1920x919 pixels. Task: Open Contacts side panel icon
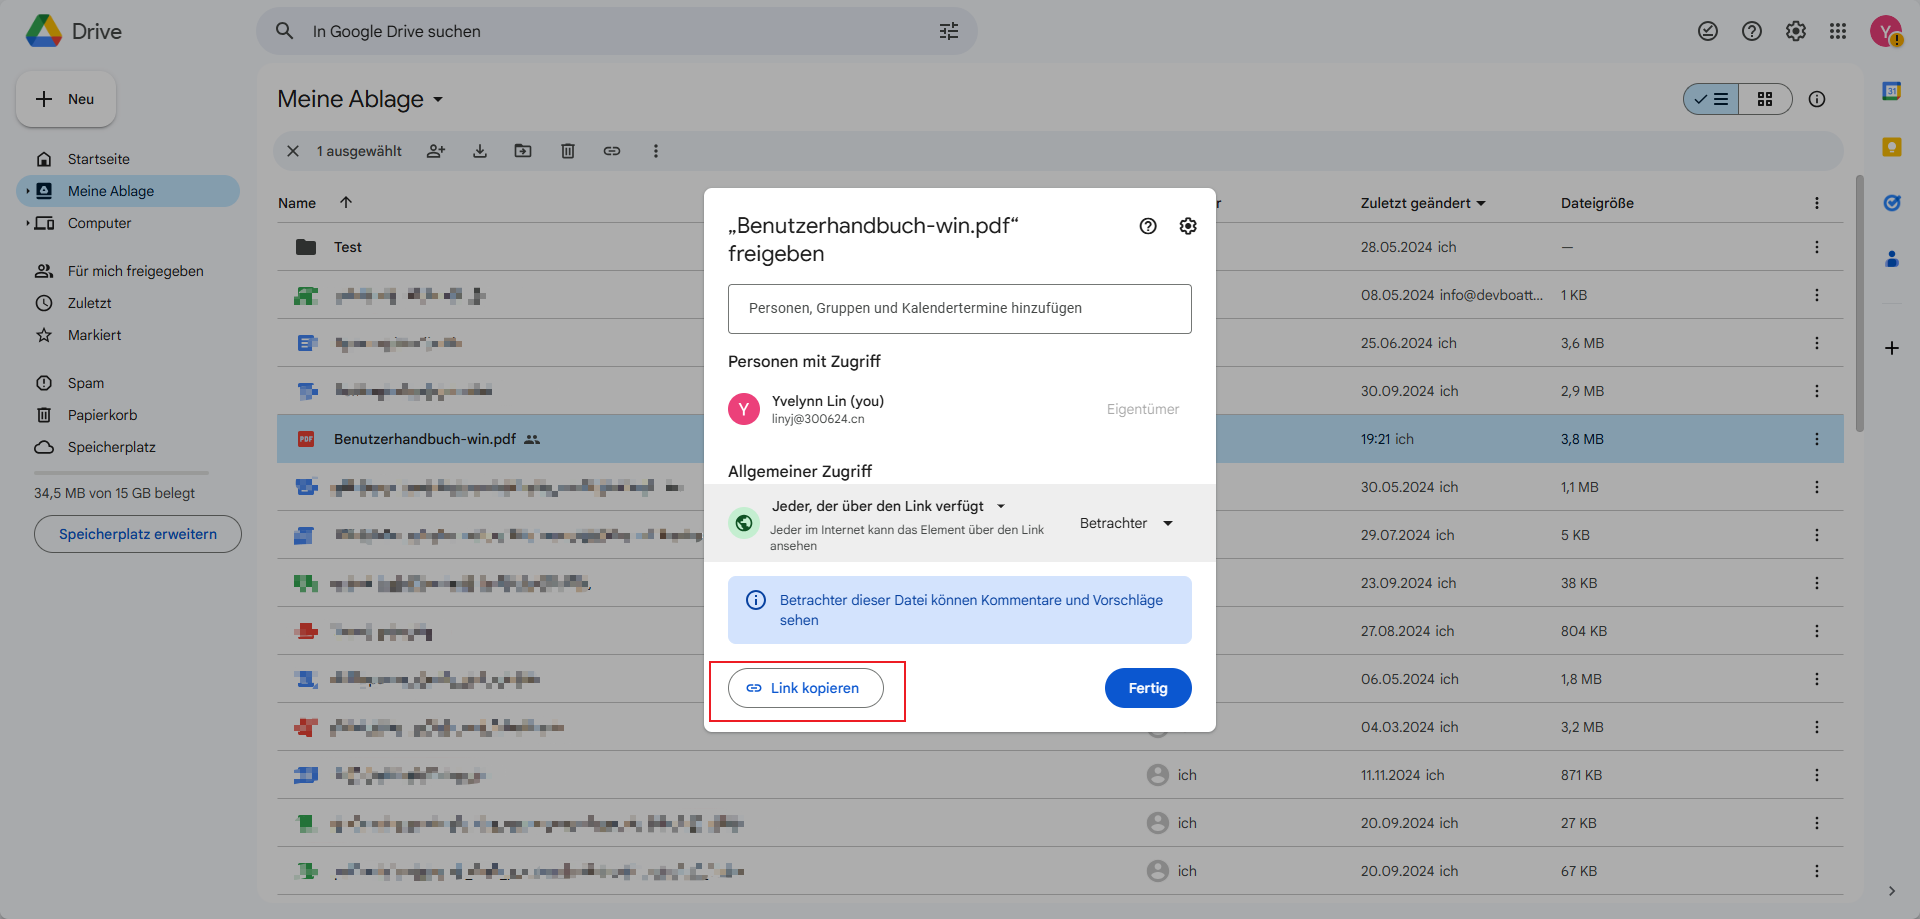point(1892,259)
